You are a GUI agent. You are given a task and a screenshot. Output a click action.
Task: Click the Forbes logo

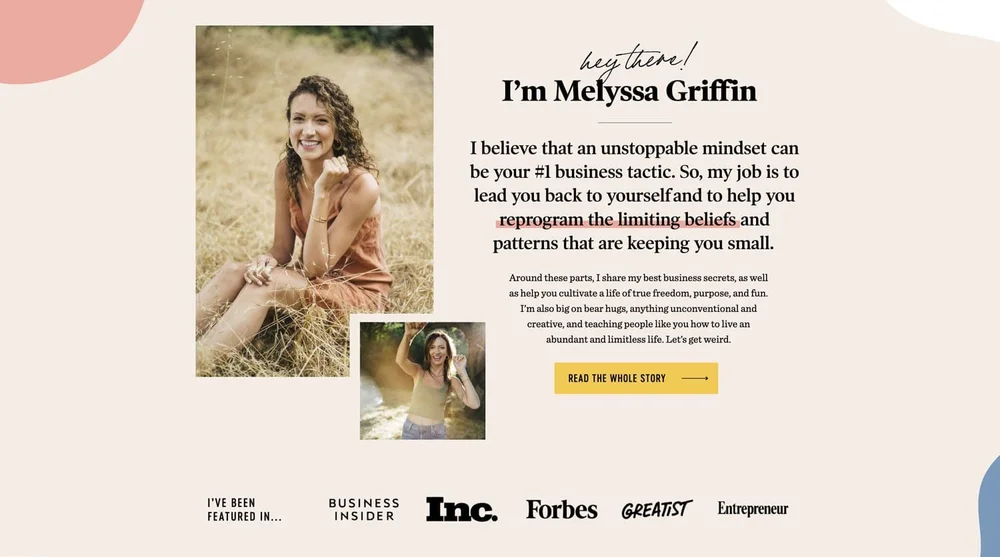[562, 509]
